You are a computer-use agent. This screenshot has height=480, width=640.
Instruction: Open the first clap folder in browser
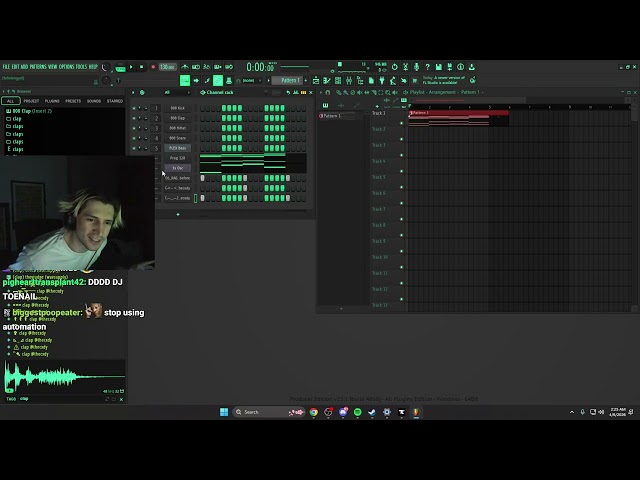pyautogui.click(x=13, y=119)
